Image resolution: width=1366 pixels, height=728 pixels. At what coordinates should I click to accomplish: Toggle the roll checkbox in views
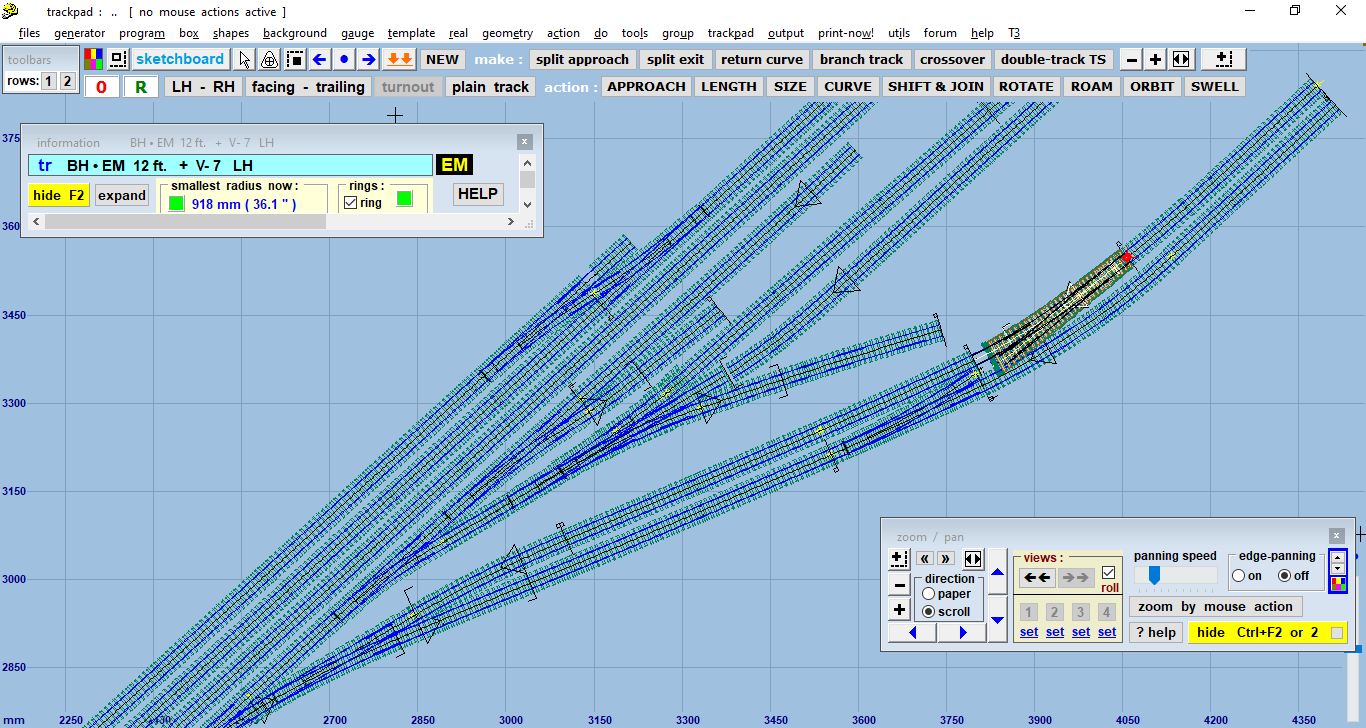[x=1108, y=573]
